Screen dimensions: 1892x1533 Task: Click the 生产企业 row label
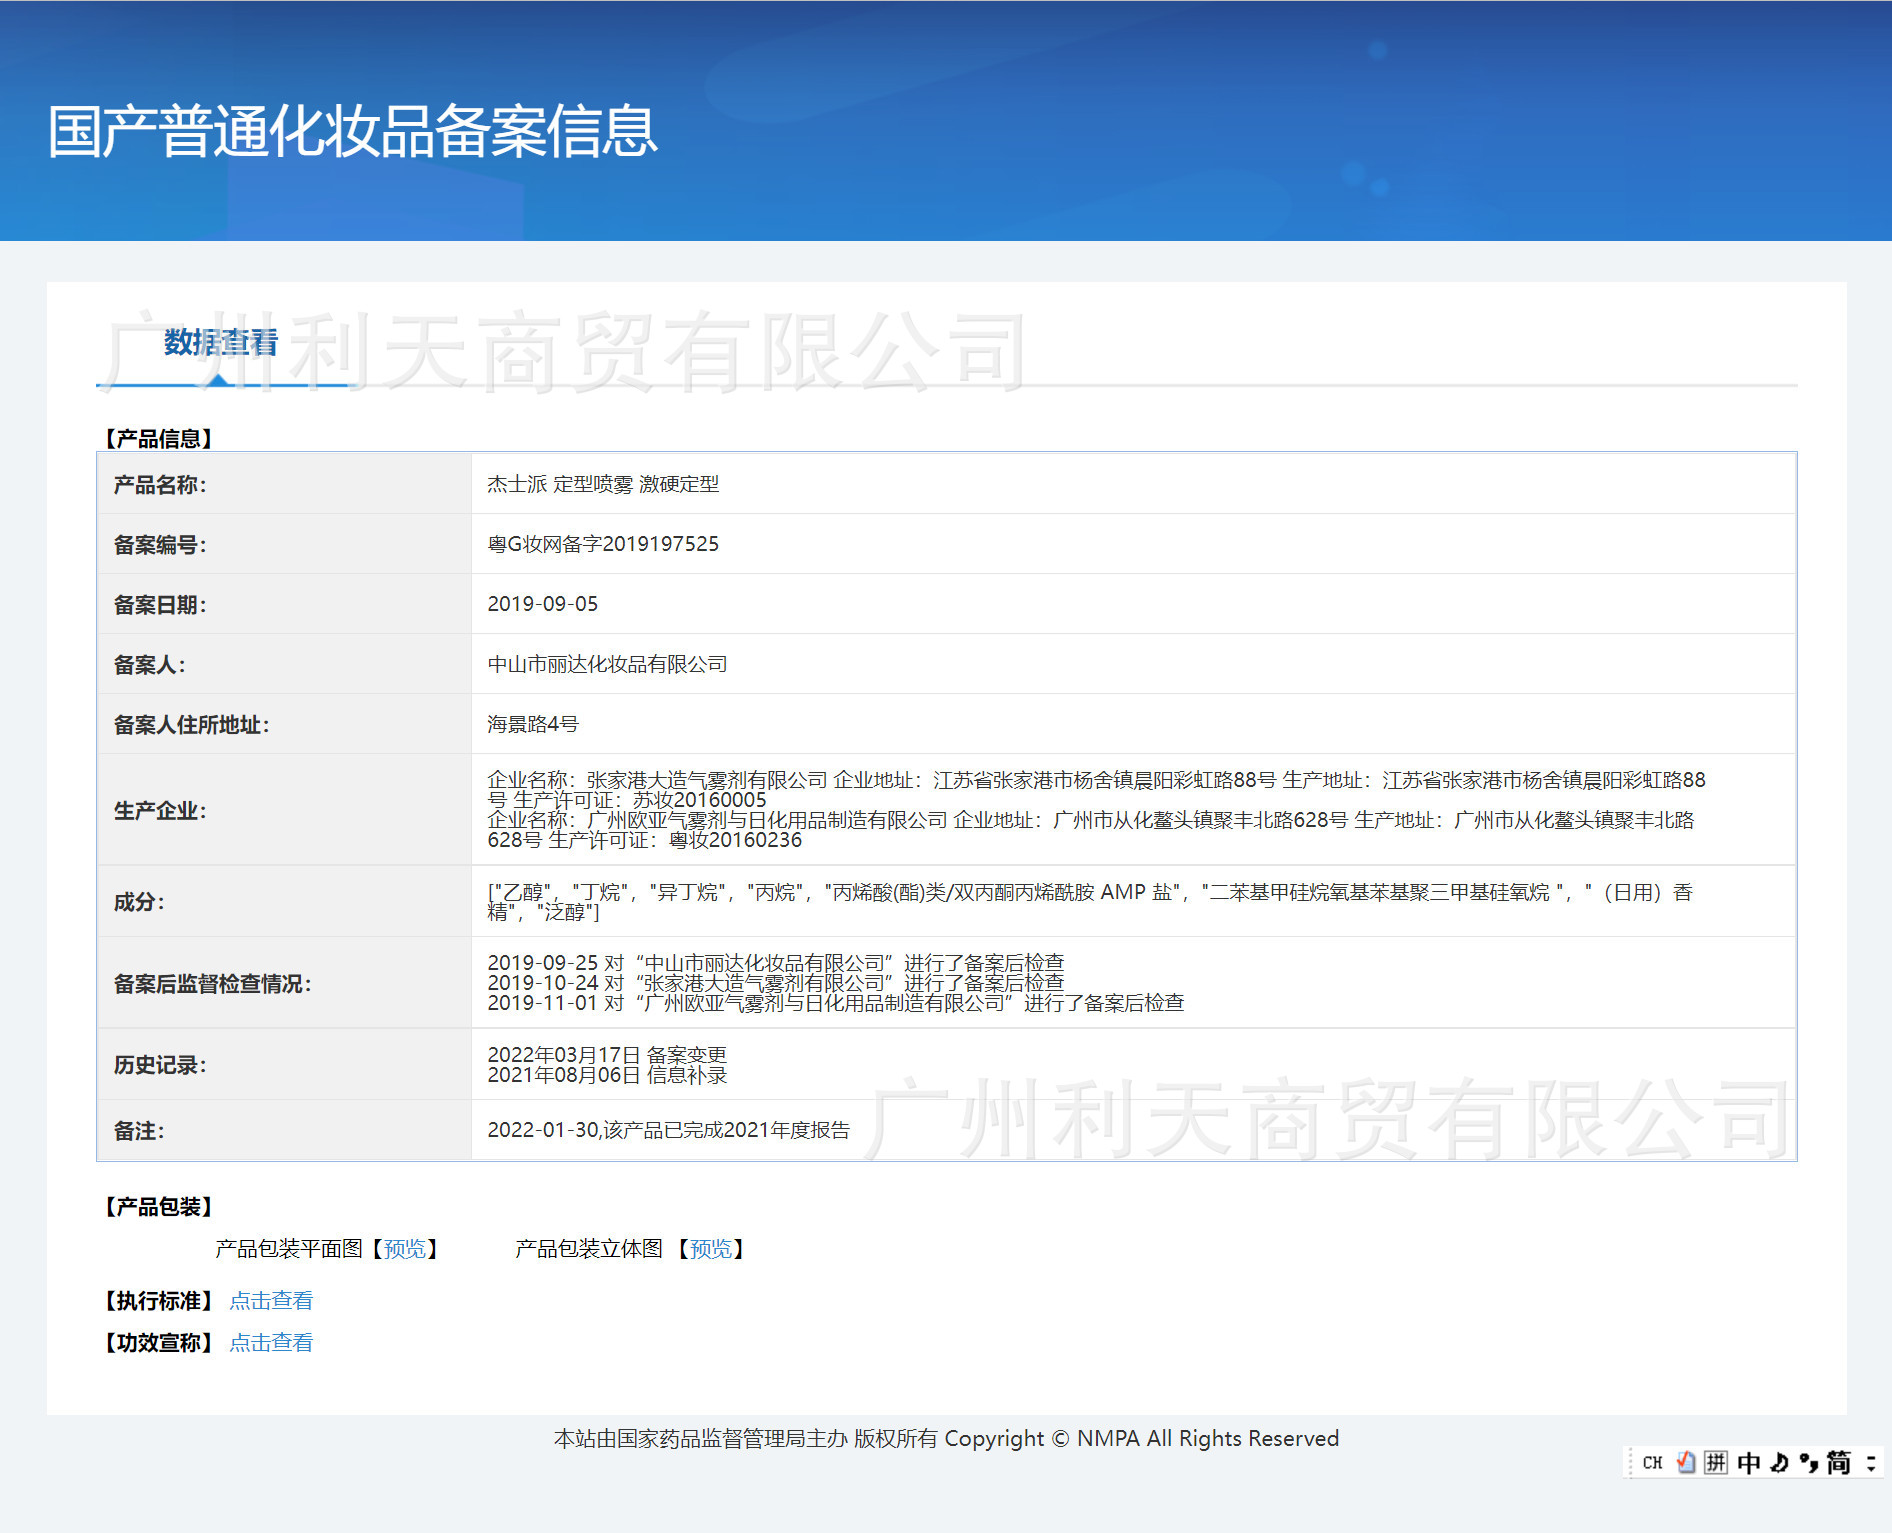pyautogui.click(x=160, y=811)
